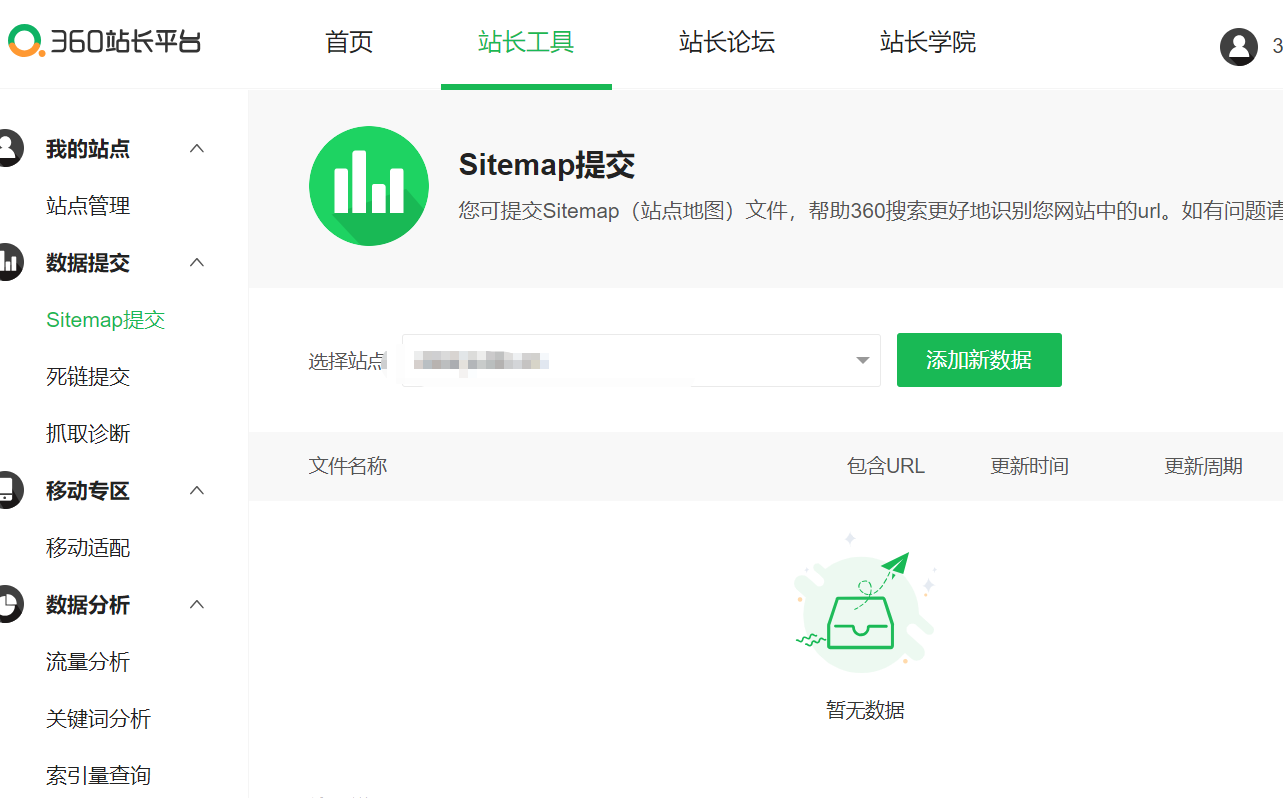
Task: Click the green Sitemap提交 chart icon
Action: tap(369, 186)
